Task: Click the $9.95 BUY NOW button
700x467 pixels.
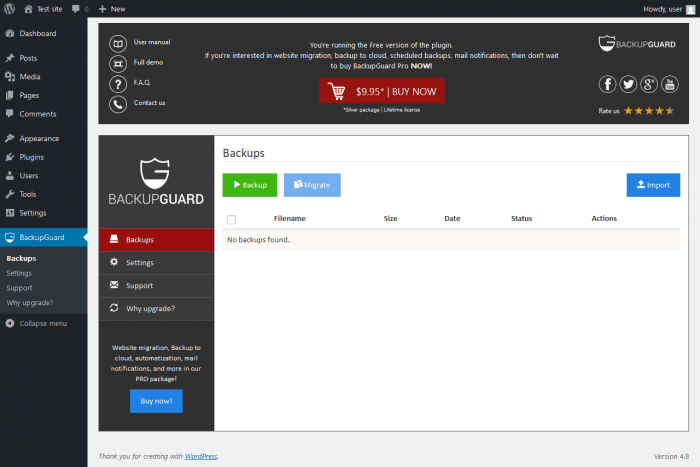Action: (382, 91)
